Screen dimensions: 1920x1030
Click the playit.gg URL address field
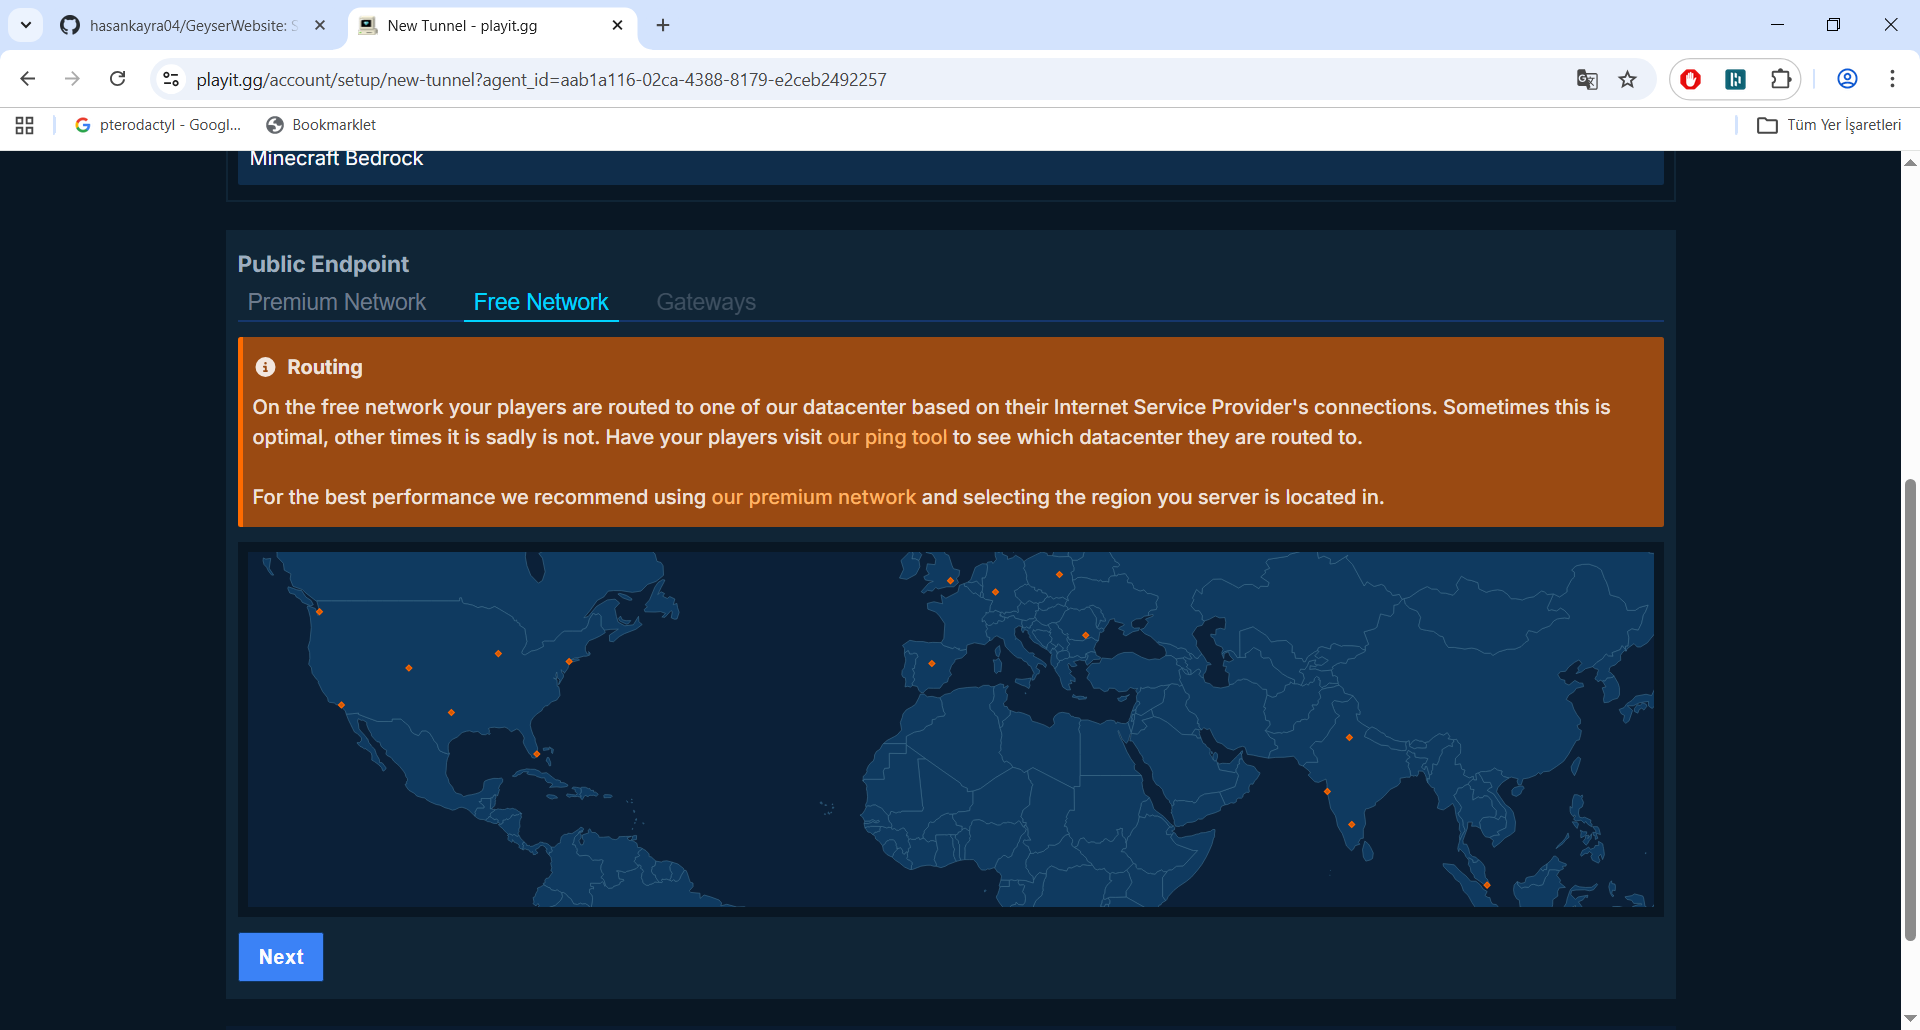[870, 79]
